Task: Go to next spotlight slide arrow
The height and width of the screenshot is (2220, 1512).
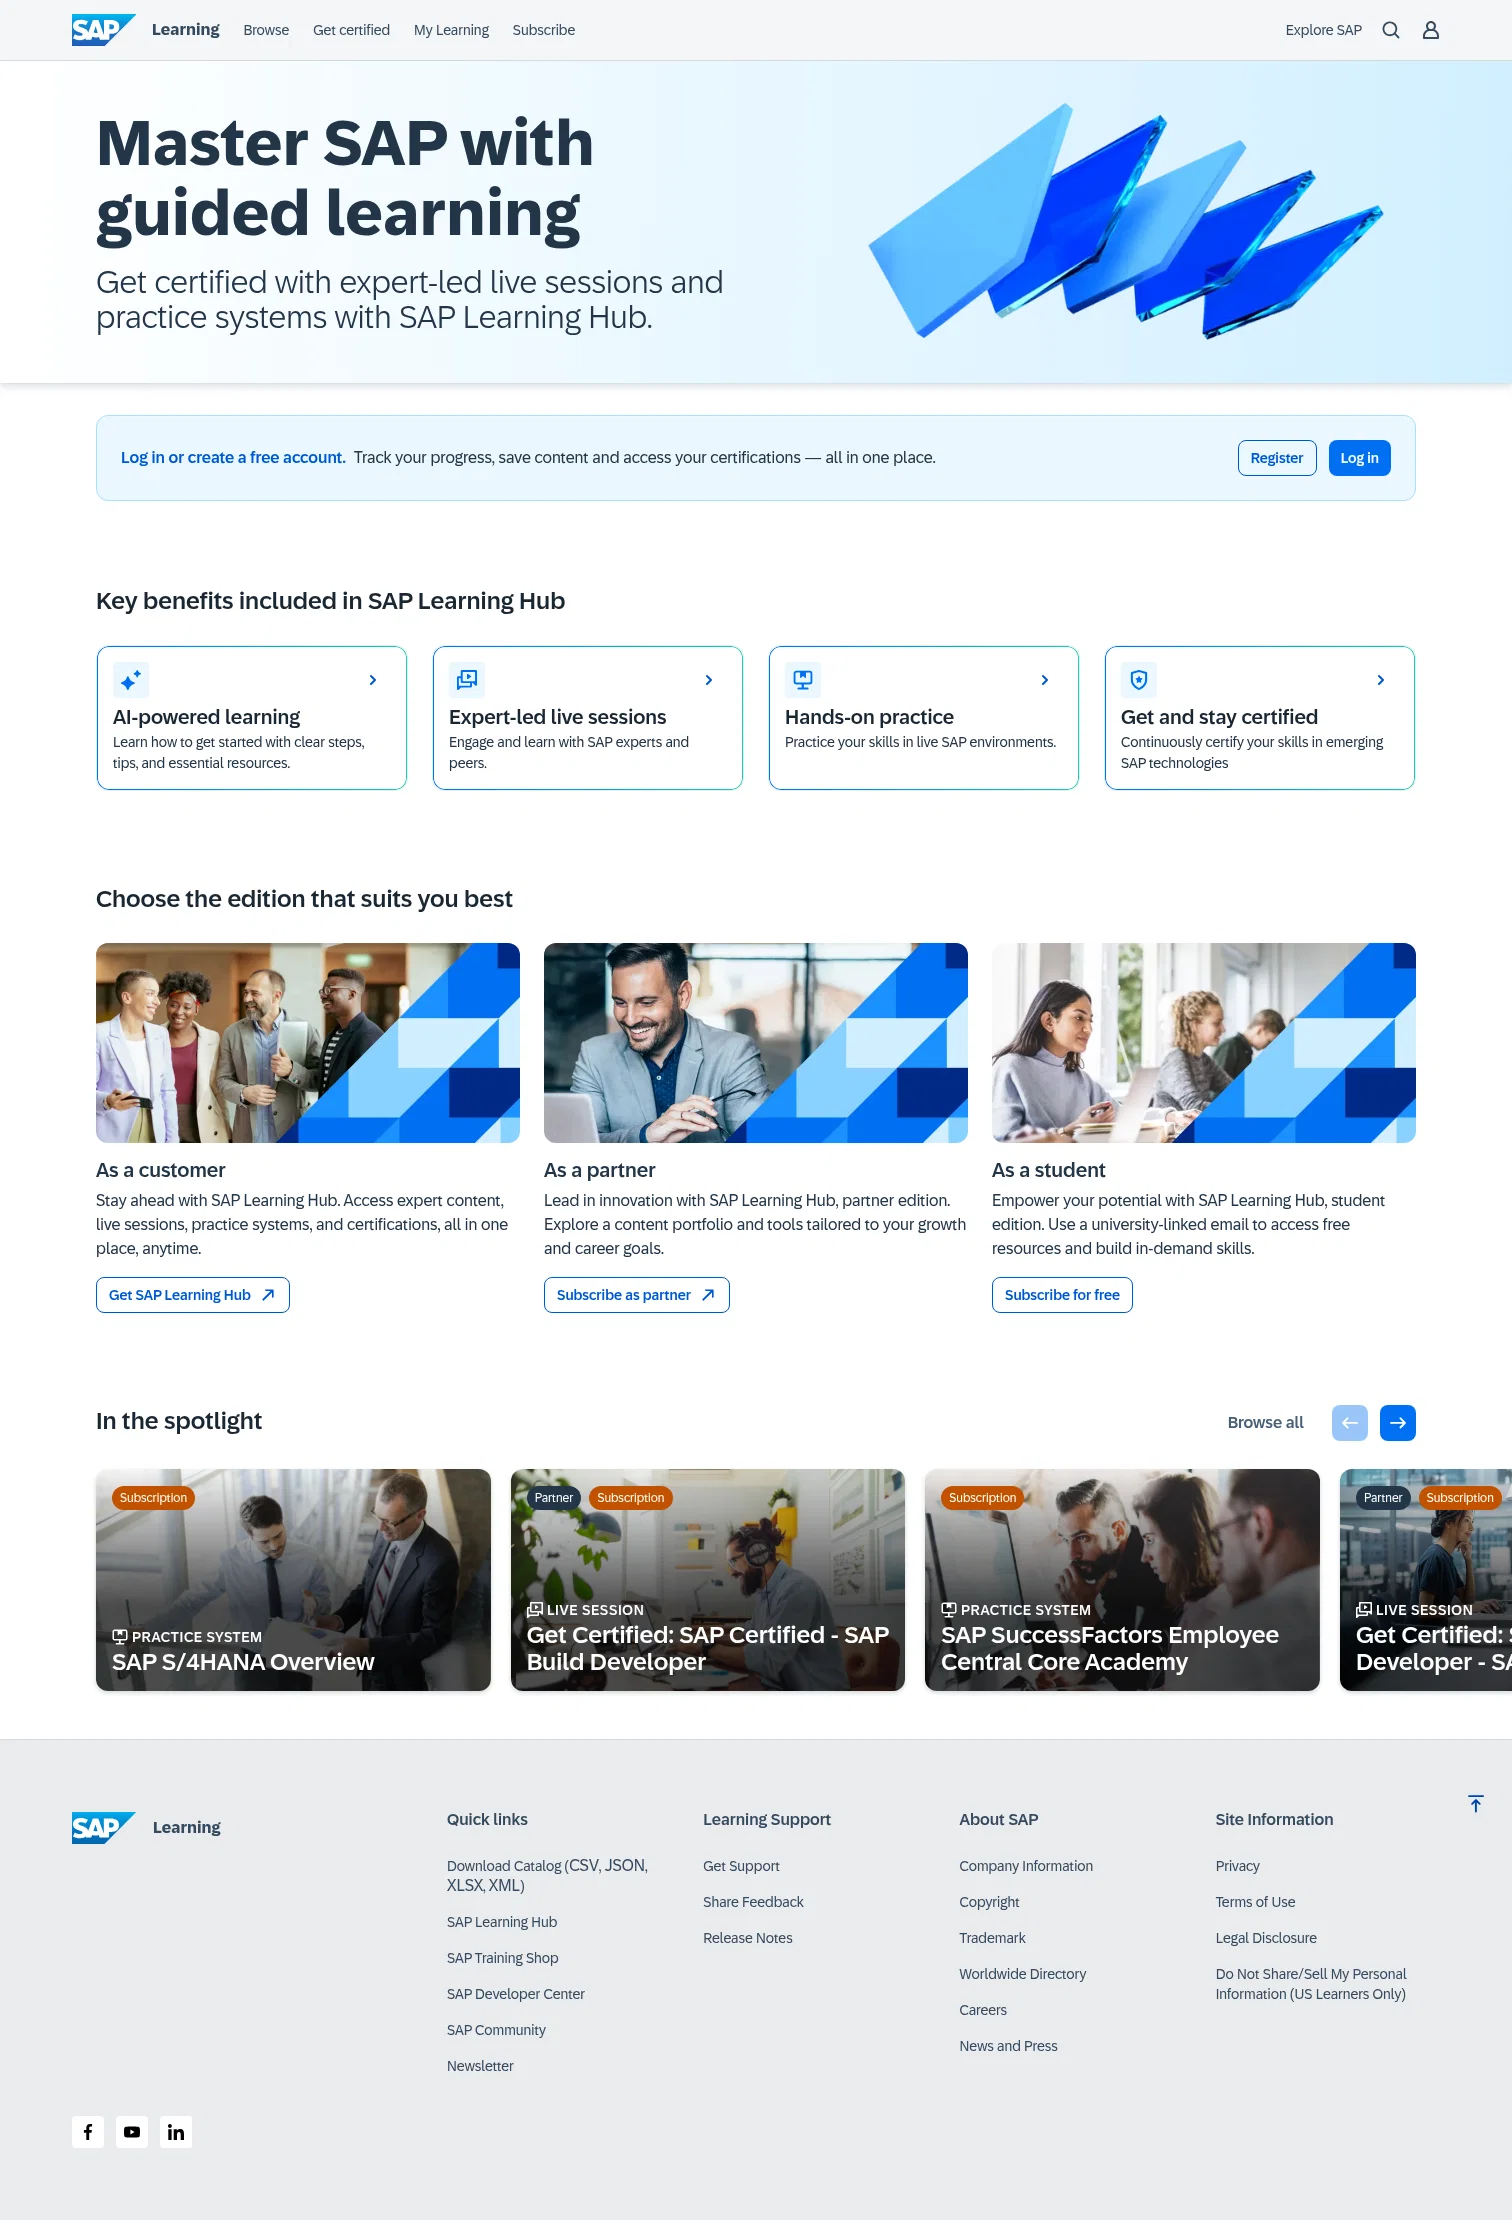Action: click(1398, 1423)
